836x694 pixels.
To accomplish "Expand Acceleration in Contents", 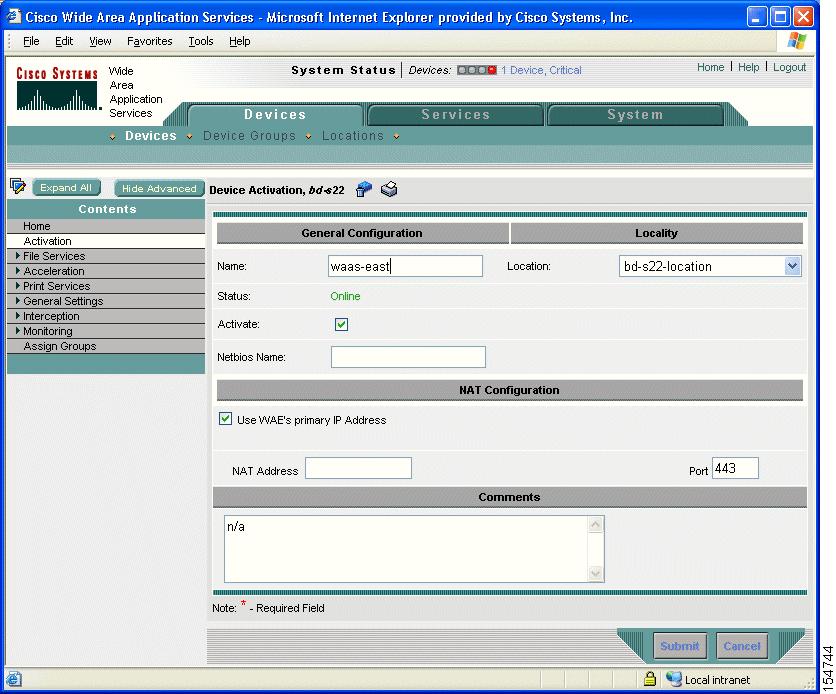I will click(x=18, y=271).
